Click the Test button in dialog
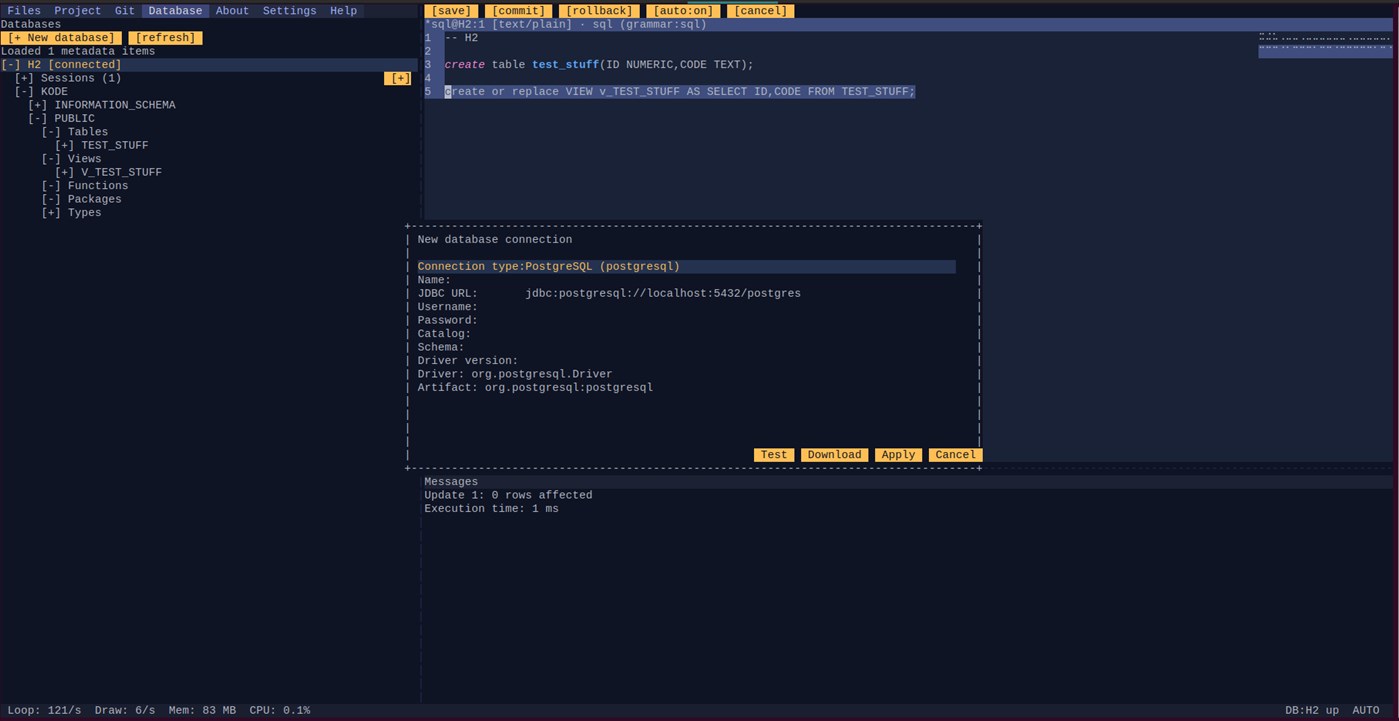 tap(774, 455)
